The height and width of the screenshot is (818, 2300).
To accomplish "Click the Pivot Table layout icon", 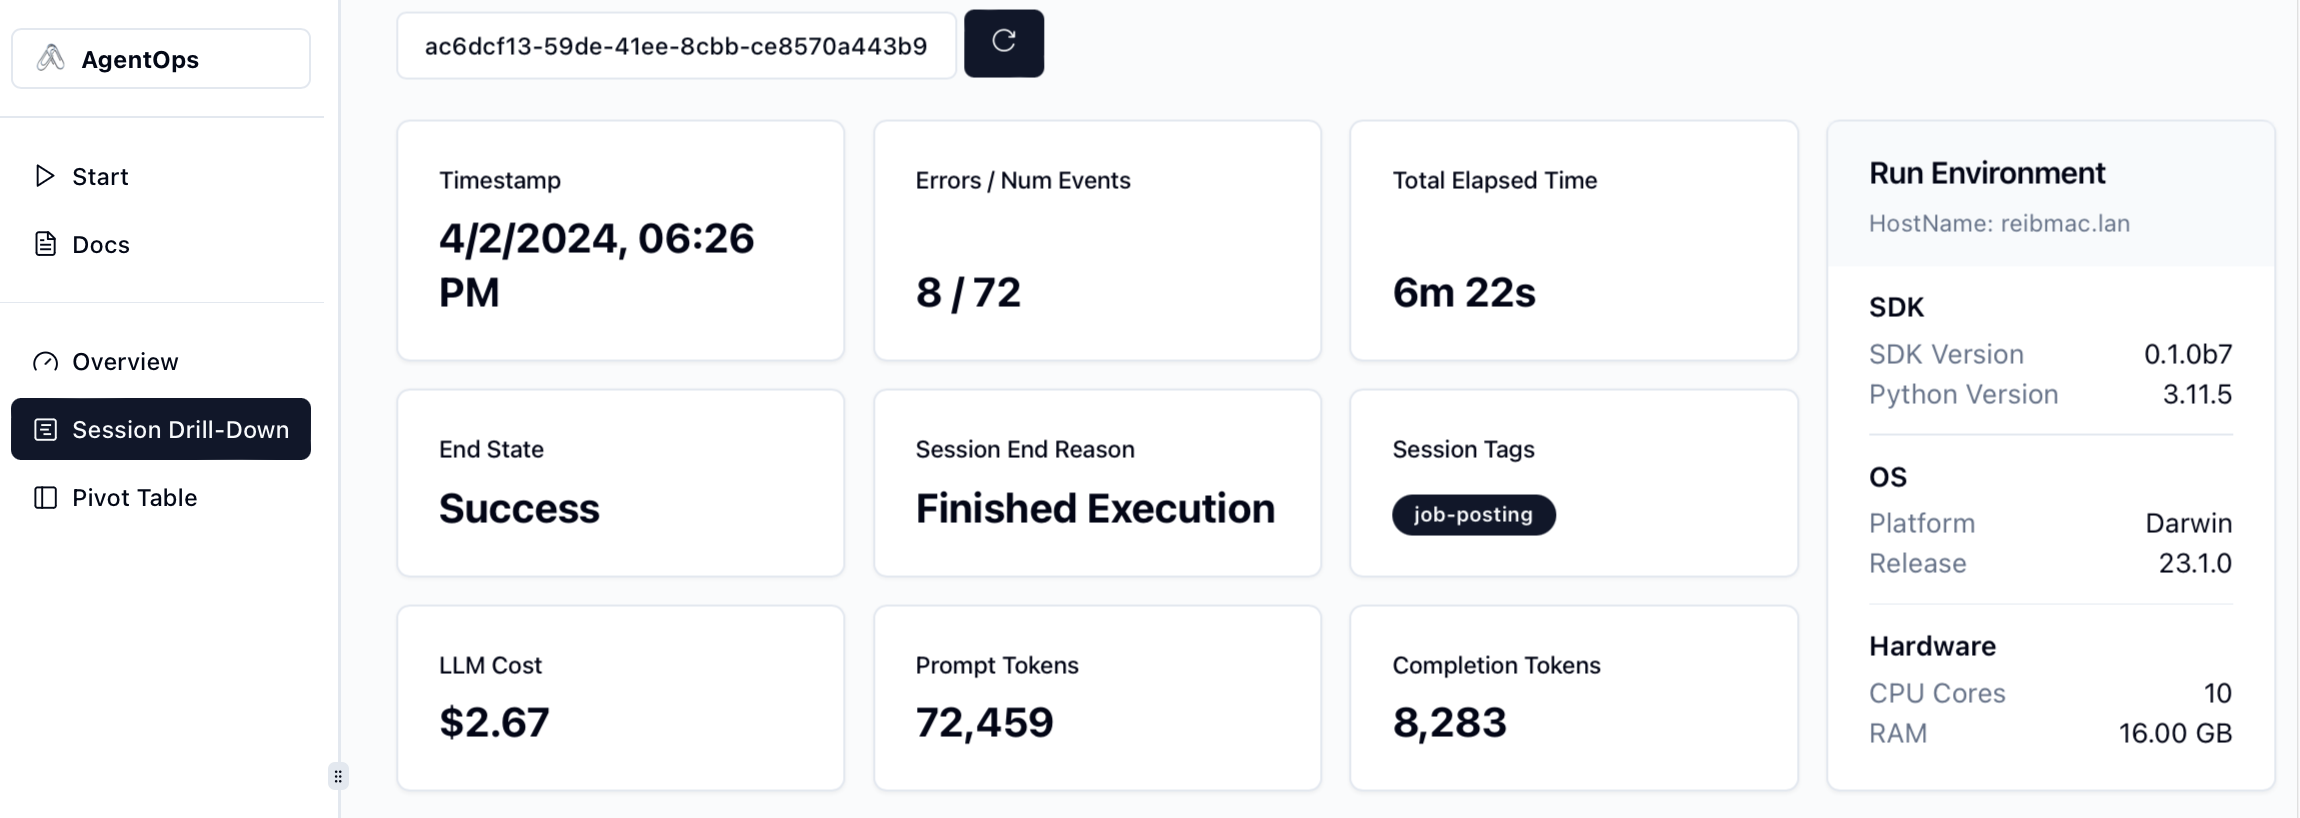I will point(45,498).
